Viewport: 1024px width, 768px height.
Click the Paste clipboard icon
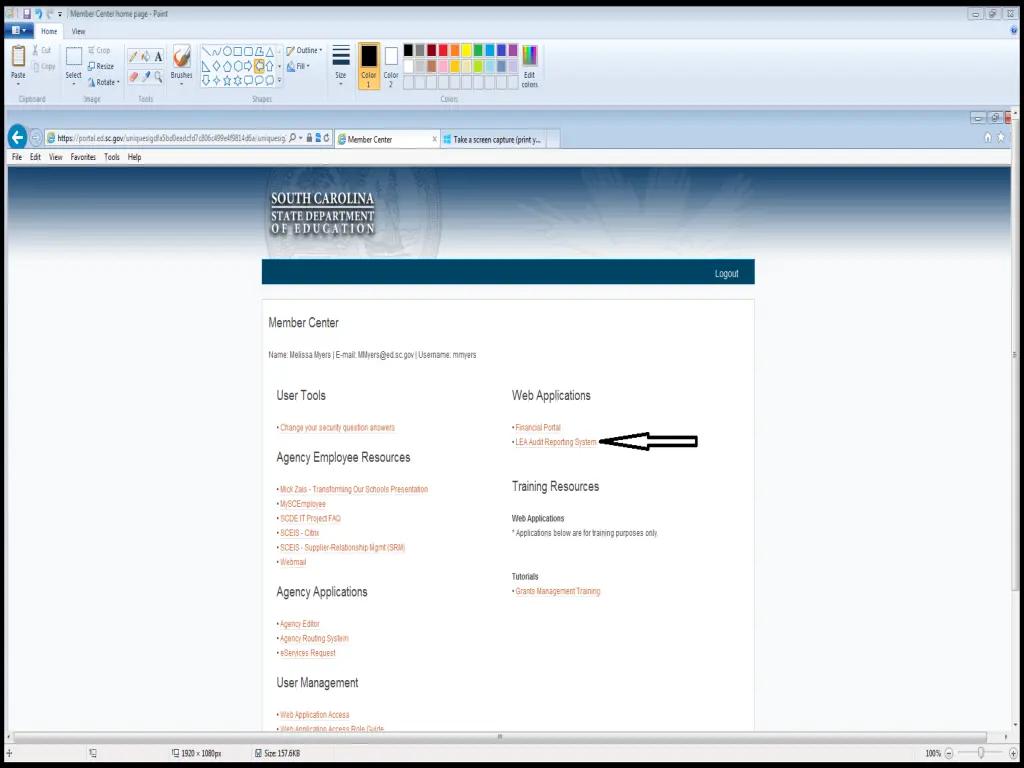click(x=18, y=57)
